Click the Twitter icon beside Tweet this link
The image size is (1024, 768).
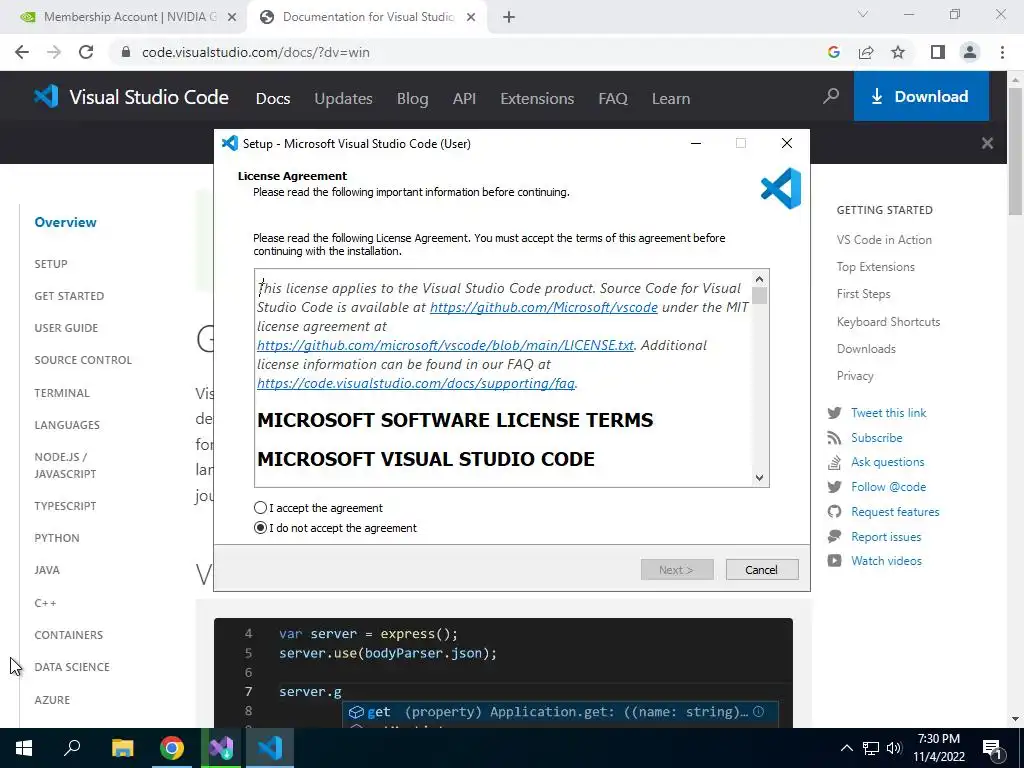[x=835, y=413]
